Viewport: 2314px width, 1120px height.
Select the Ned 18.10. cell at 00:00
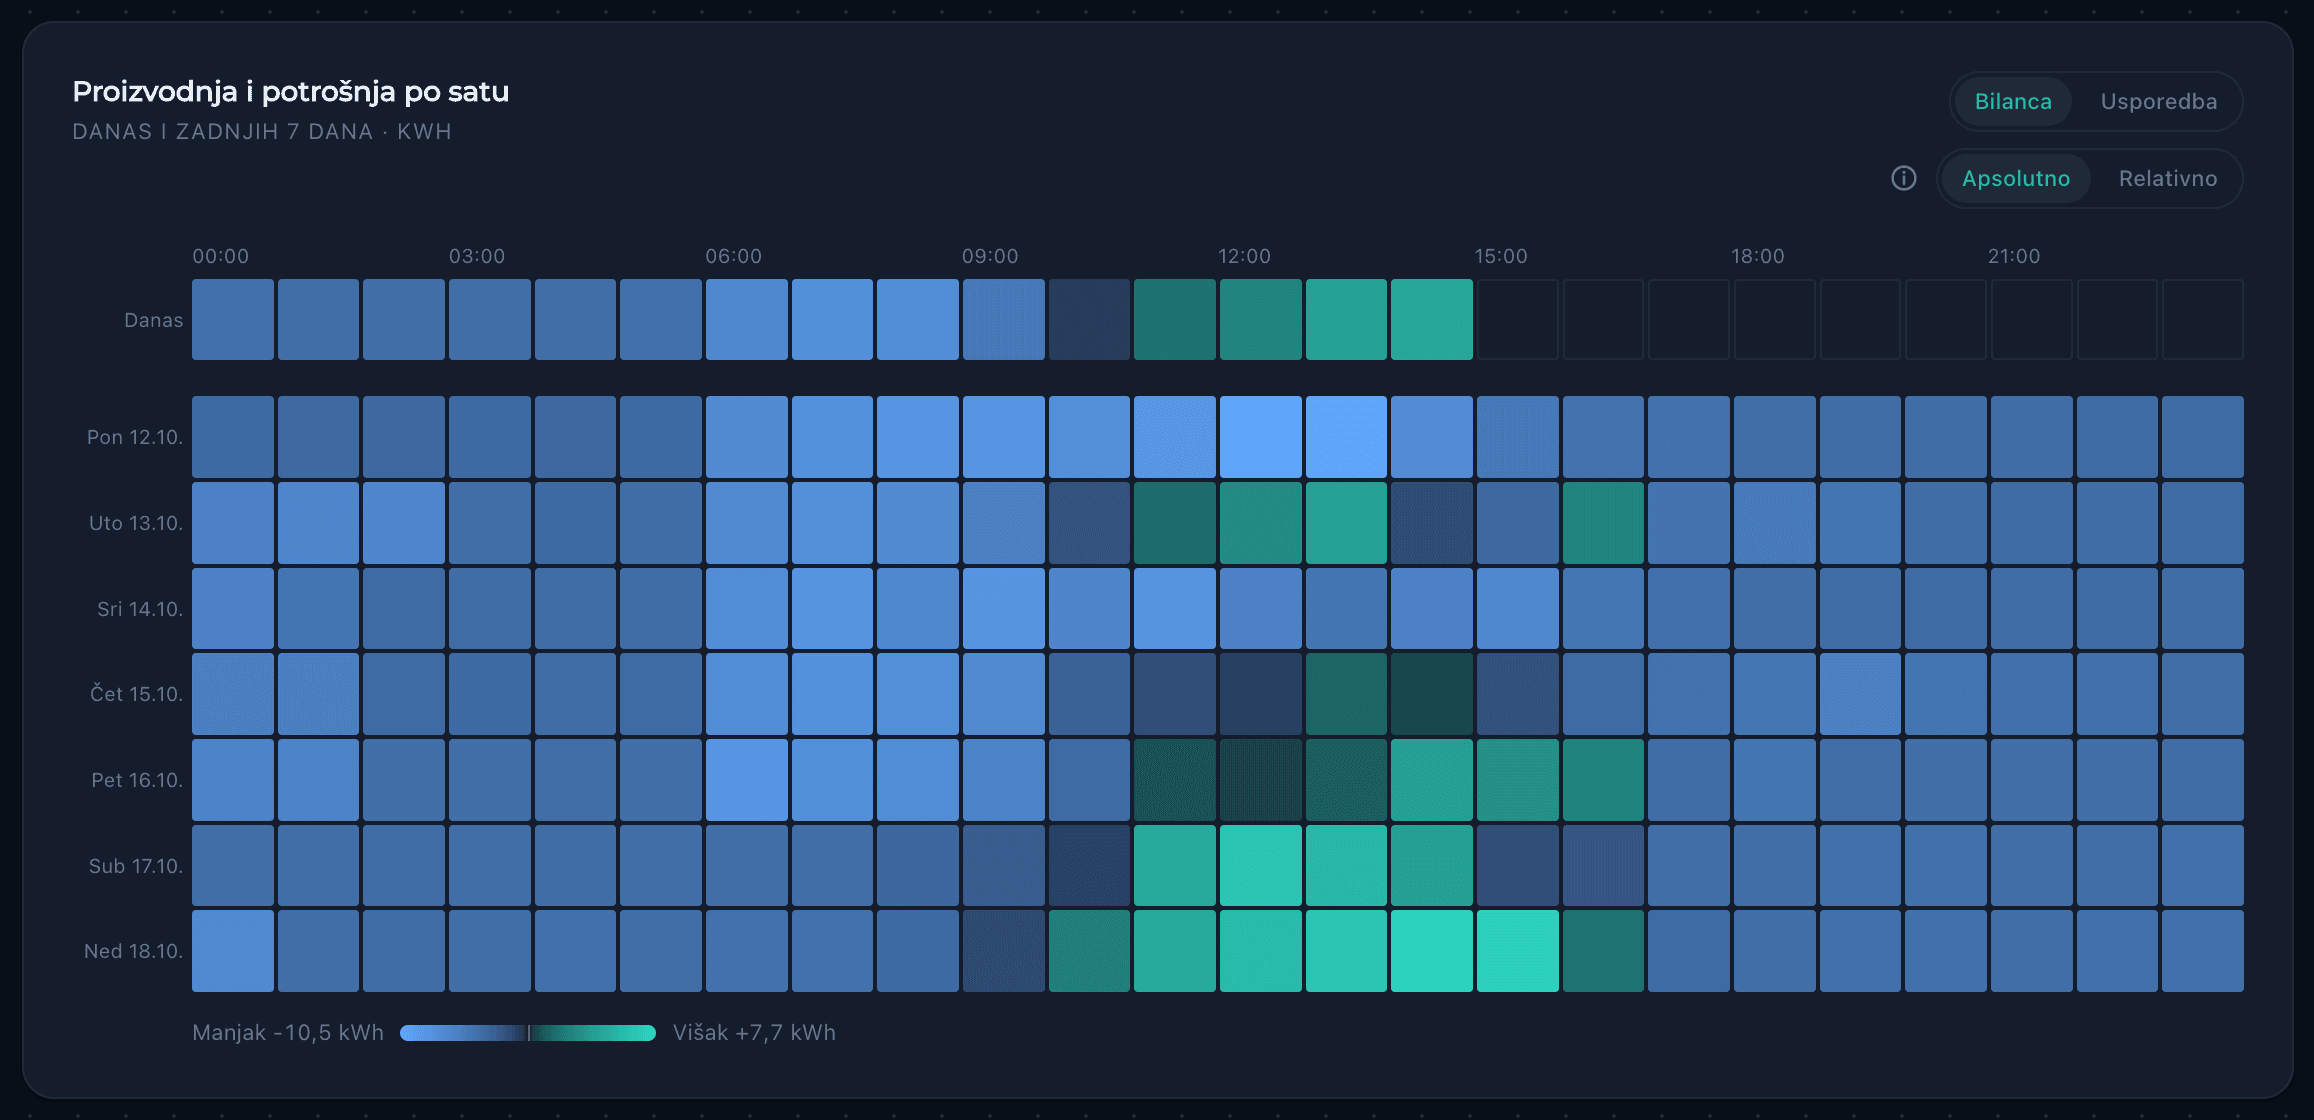[233, 951]
